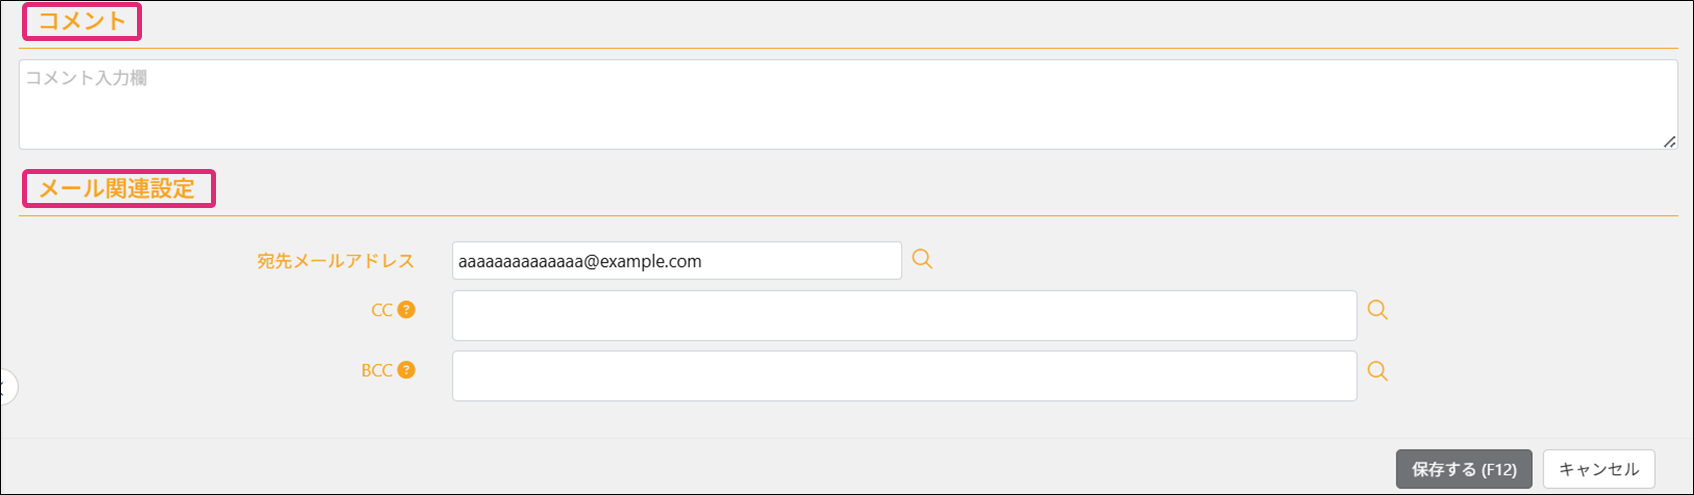Open address search for the BCC field
1694x495 pixels.
(1377, 371)
